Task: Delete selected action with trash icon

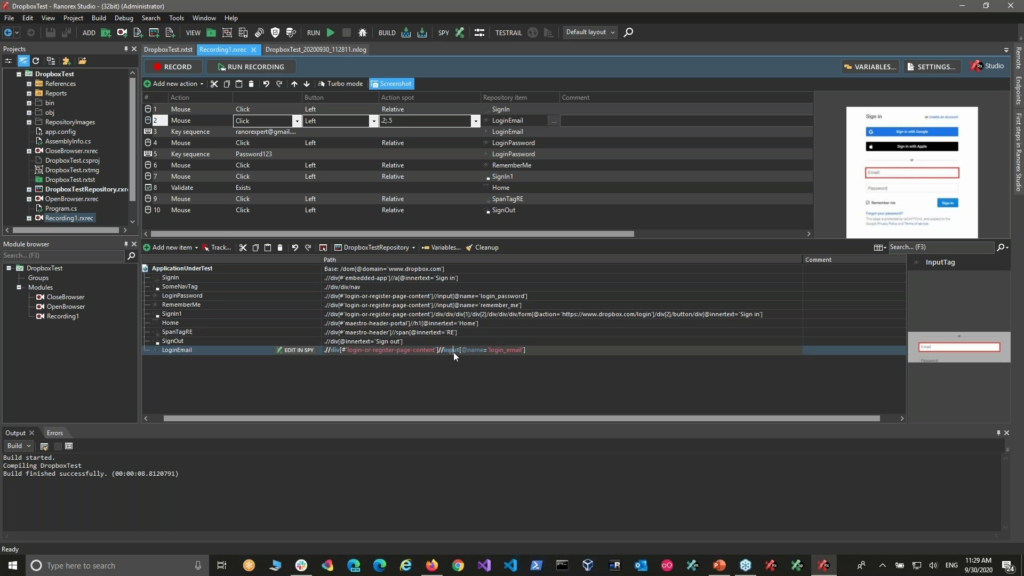Action: 251,84
